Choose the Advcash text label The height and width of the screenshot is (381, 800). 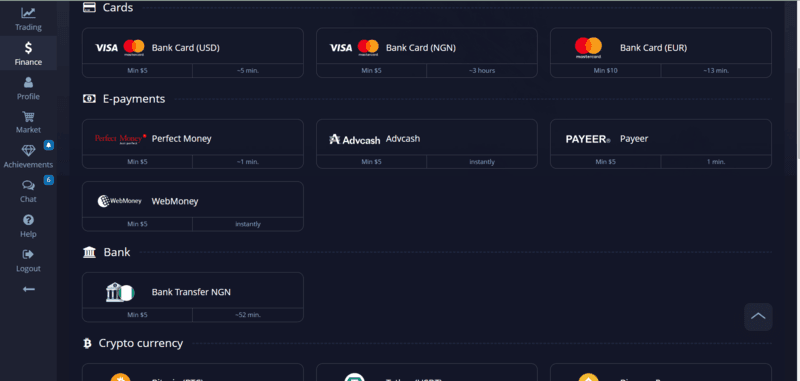(403, 139)
